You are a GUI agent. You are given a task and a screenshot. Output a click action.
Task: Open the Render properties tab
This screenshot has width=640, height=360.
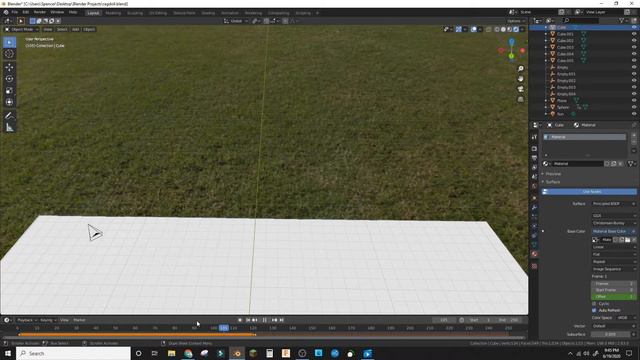[534, 149]
